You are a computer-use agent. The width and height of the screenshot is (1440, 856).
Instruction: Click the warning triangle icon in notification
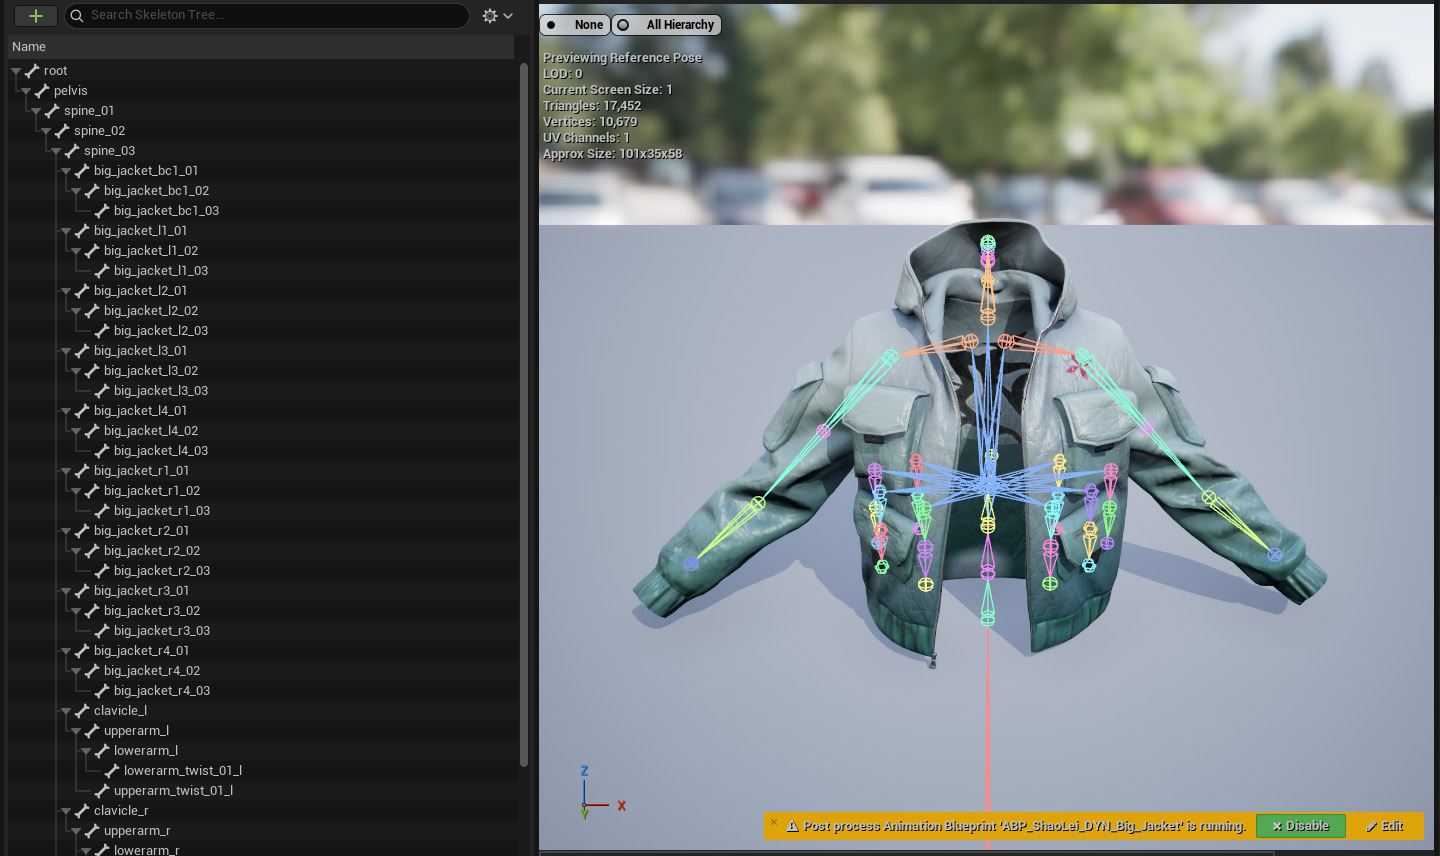[x=792, y=826]
